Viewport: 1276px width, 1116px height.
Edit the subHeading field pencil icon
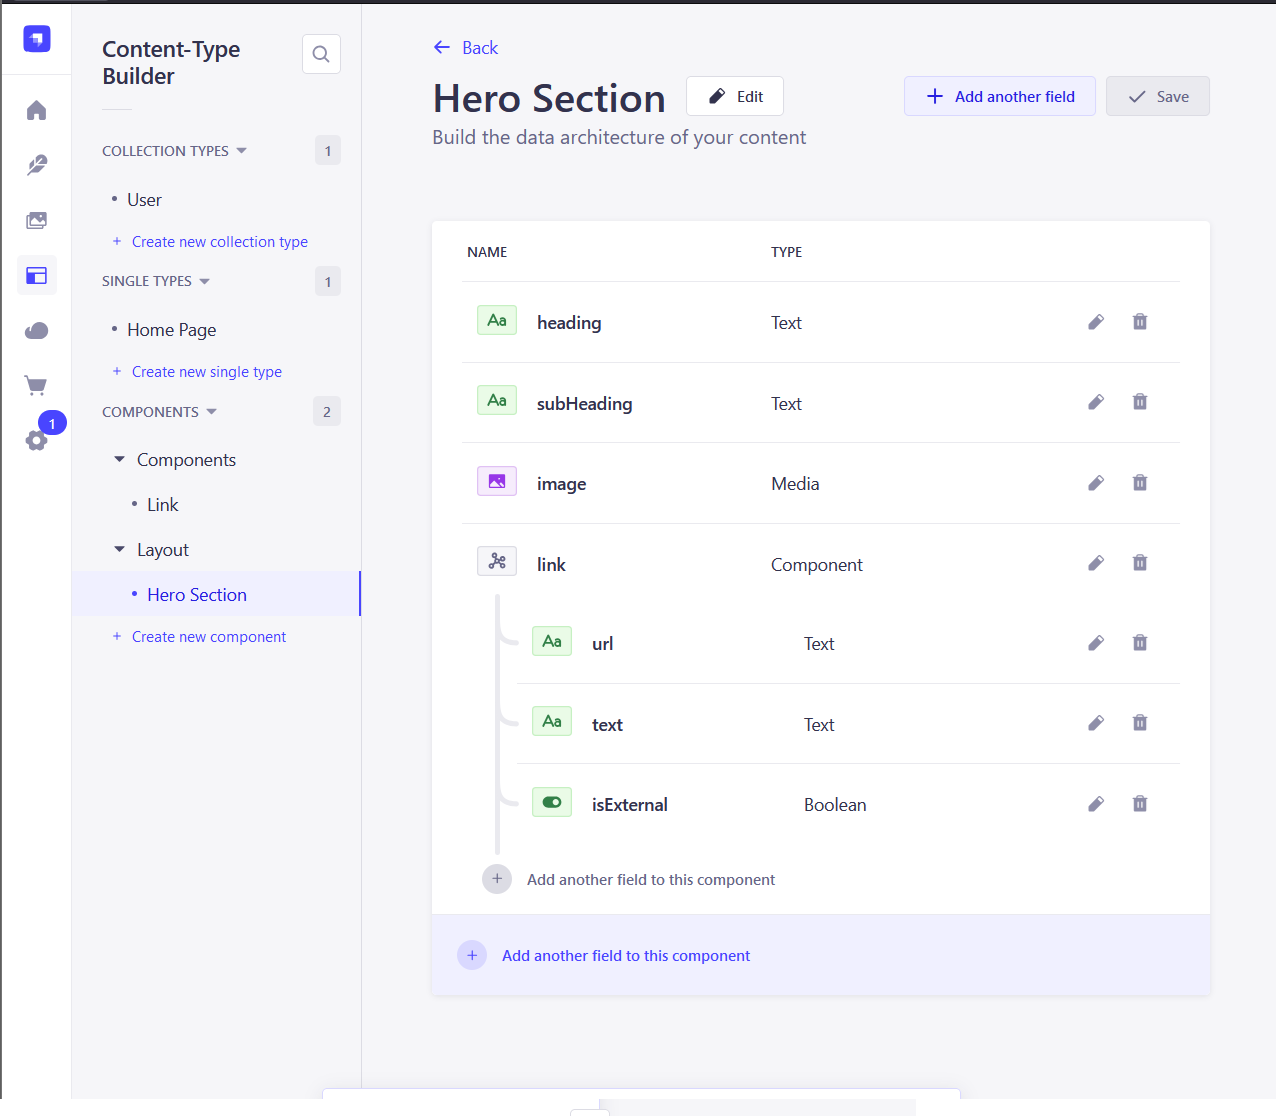point(1096,402)
